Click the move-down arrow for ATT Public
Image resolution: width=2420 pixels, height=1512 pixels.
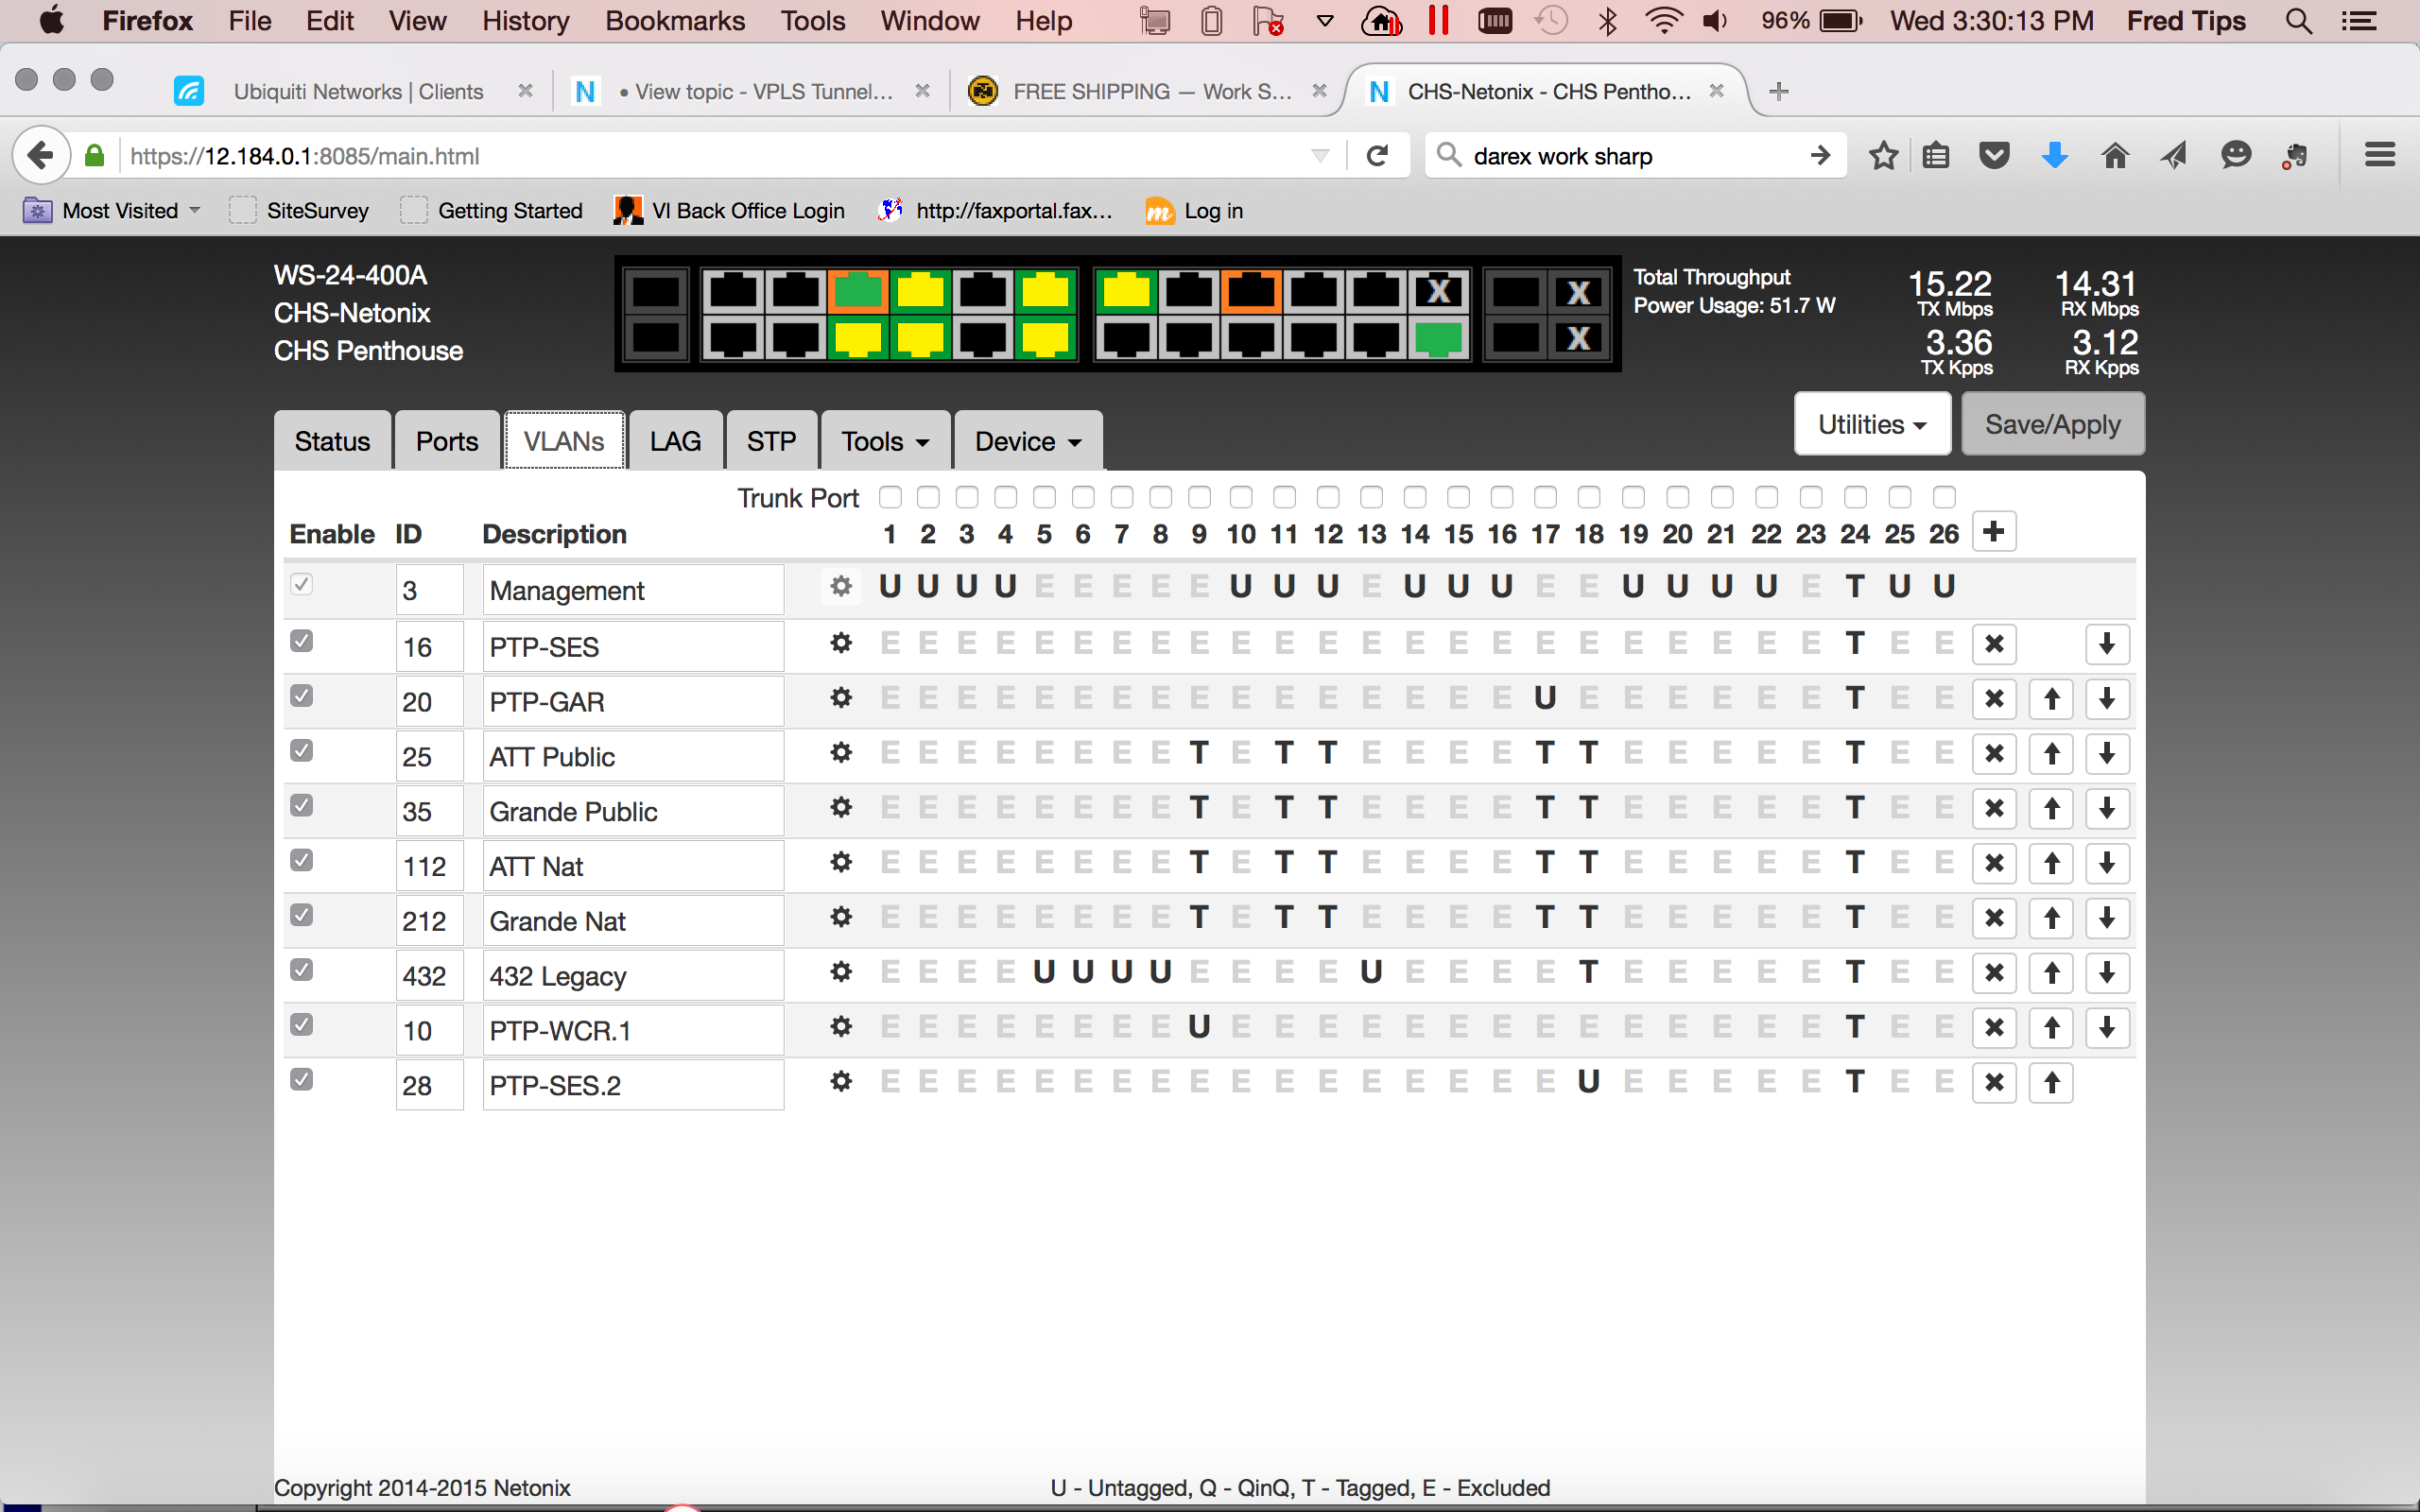tap(2104, 754)
